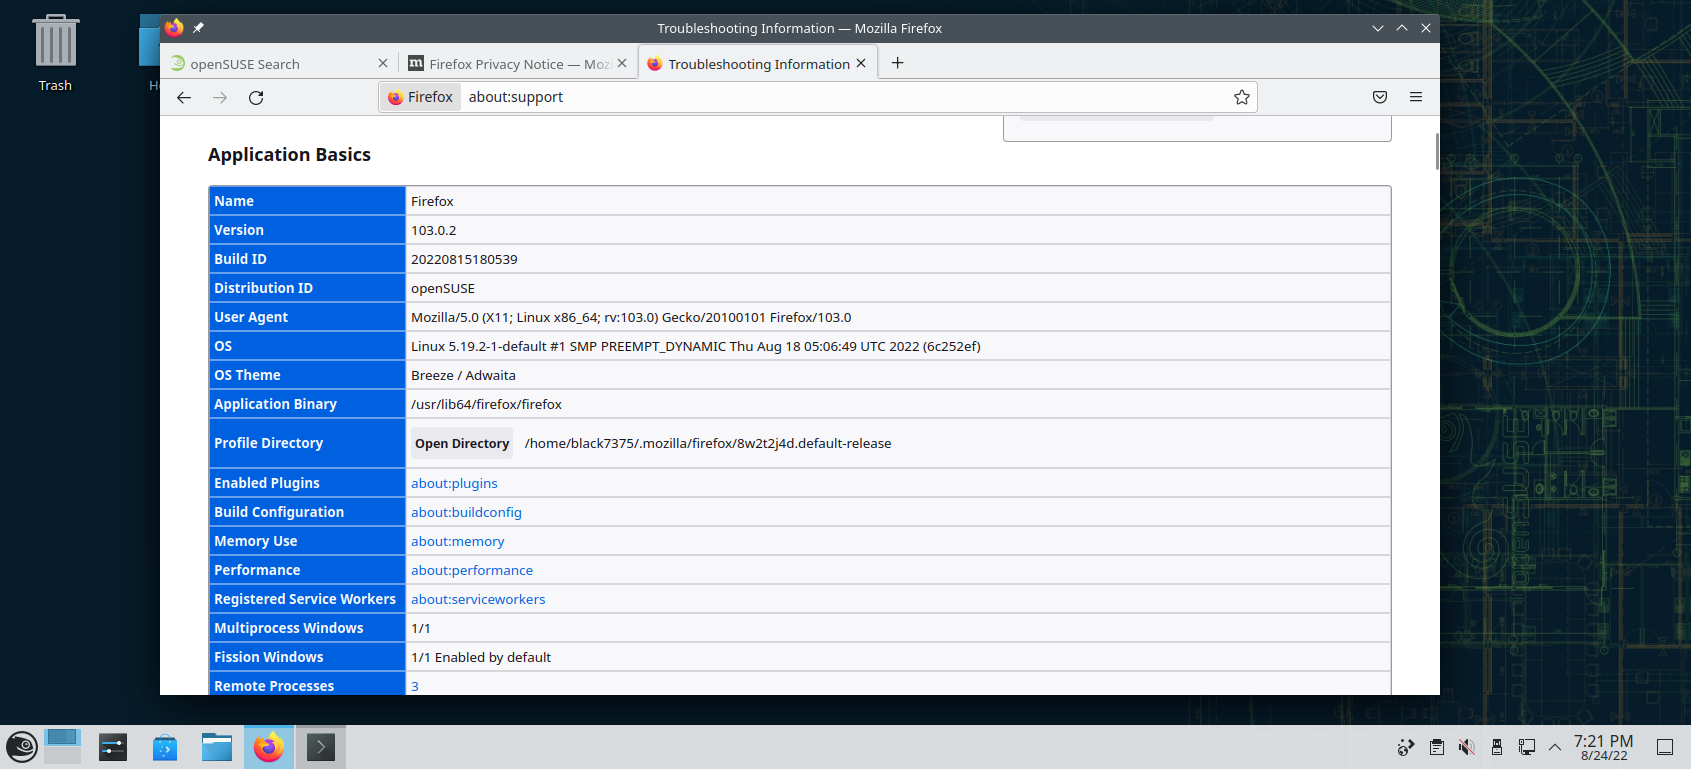
Task: Close the Firefox Privacy Notice tab
Action: click(622, 63)
